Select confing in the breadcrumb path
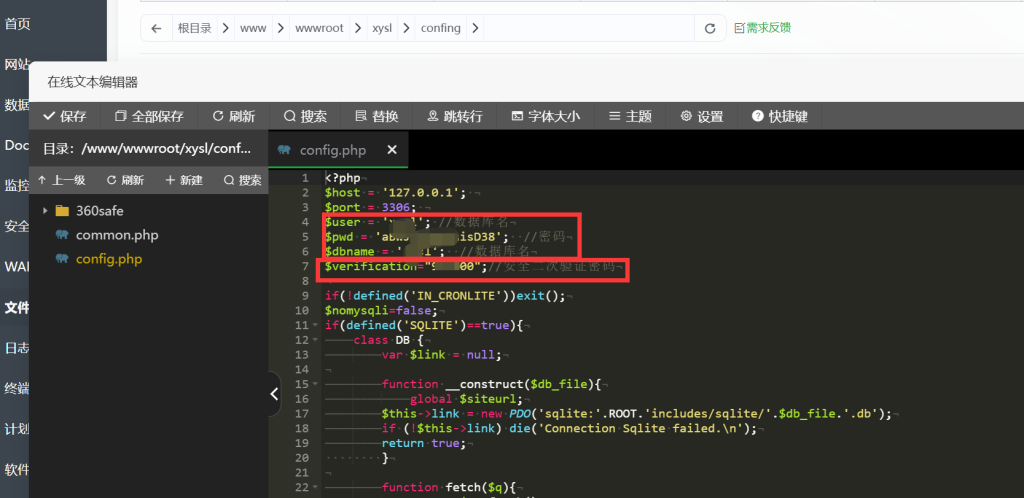The height and width of the screenshot is (498, 1024). tap(440, 28)
